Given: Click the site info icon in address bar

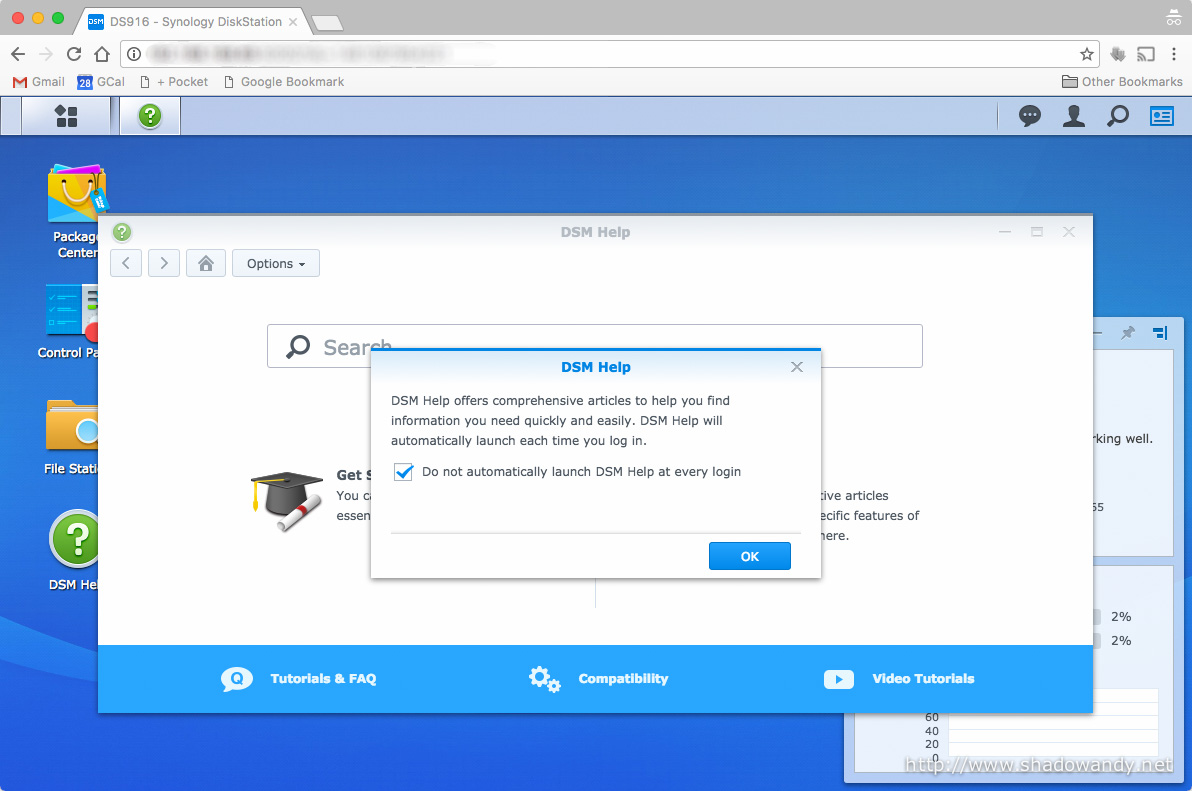Looking at the screenshot, I should point(134,54).
